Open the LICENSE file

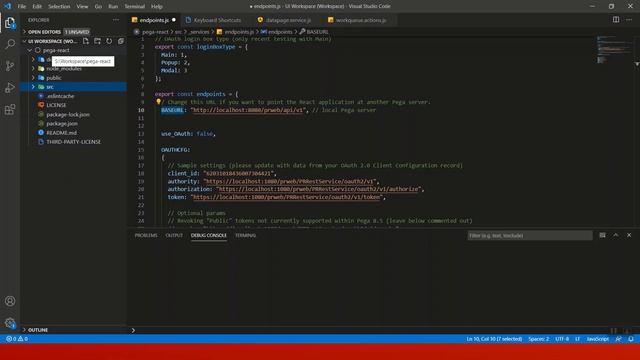point(56,105)
